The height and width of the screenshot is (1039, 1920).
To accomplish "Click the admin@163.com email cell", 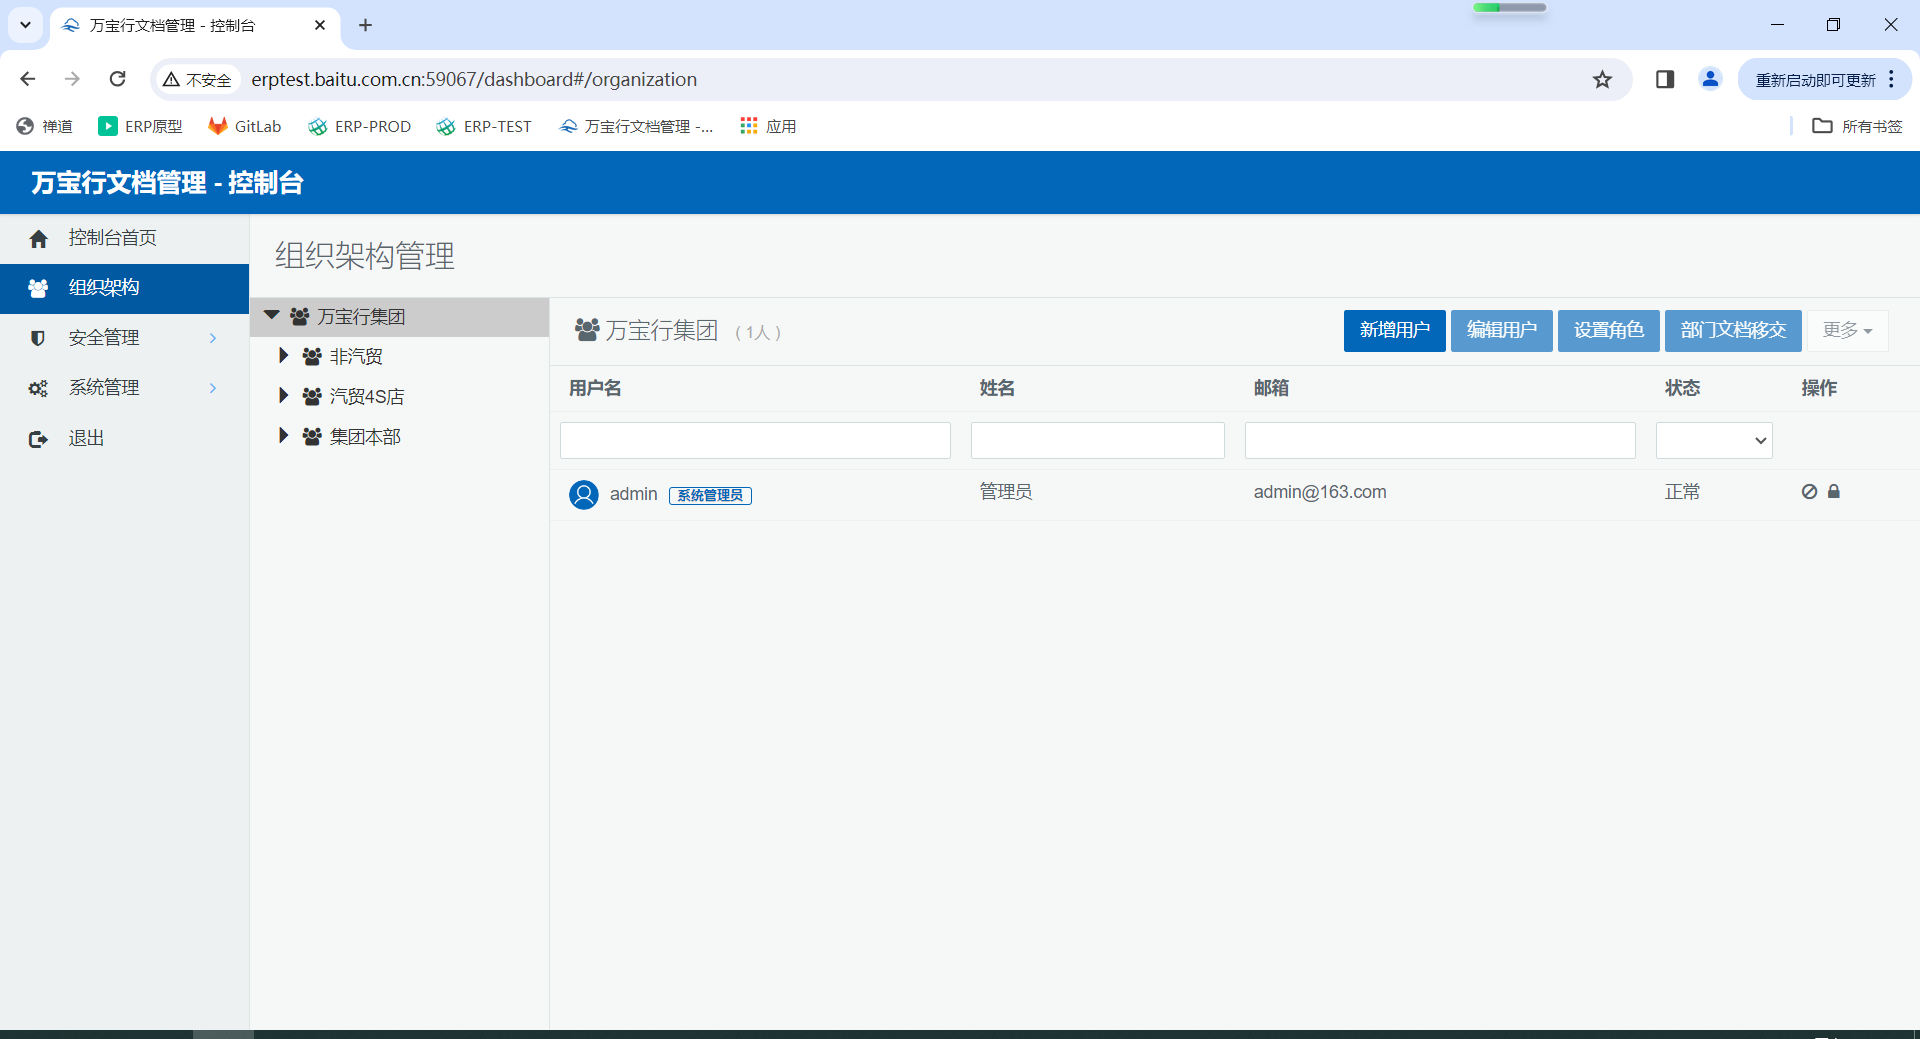I will point(1320,492).
